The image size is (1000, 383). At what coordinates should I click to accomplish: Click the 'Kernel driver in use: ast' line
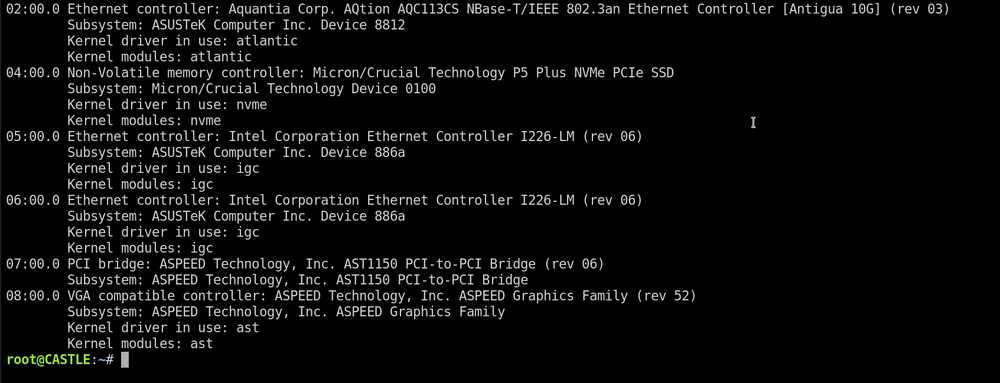point(163,328)
